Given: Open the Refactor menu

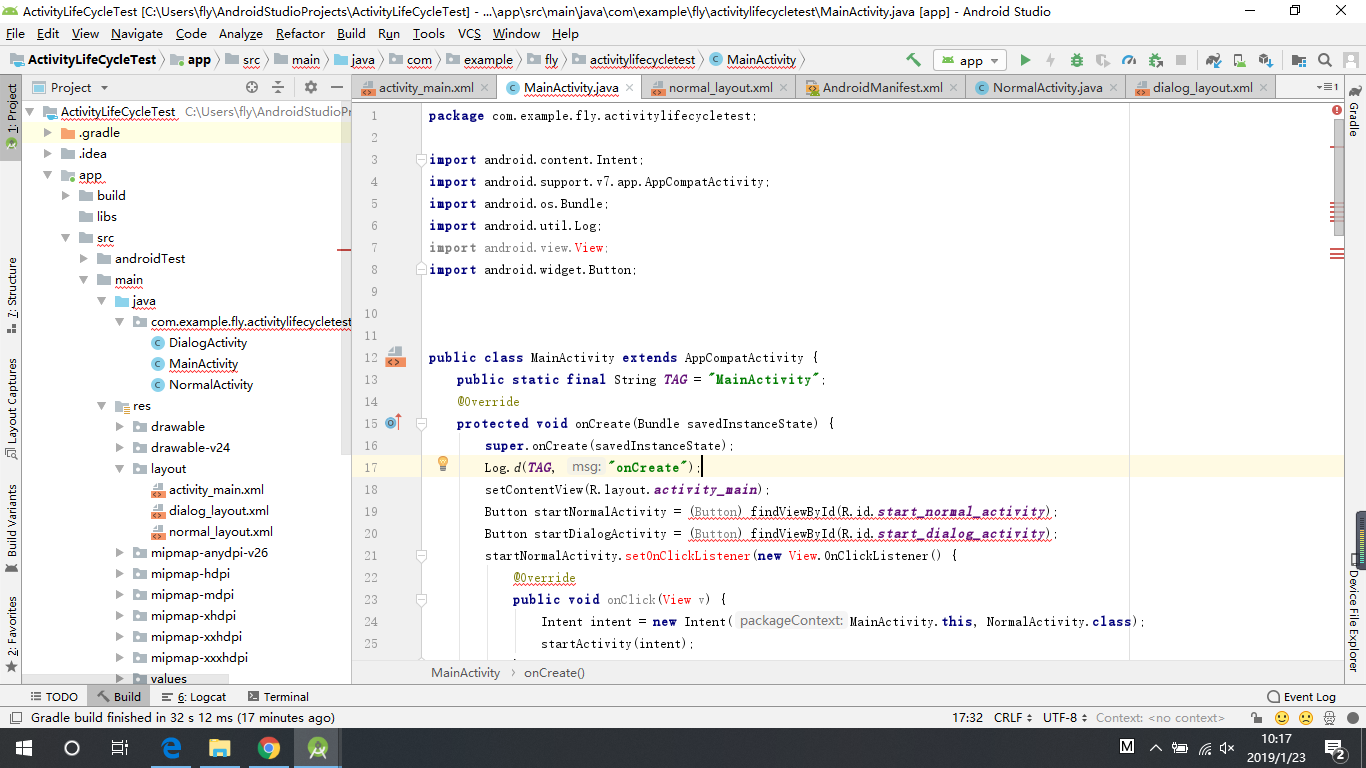Looking at the screenshot, I should click(300, 33).
